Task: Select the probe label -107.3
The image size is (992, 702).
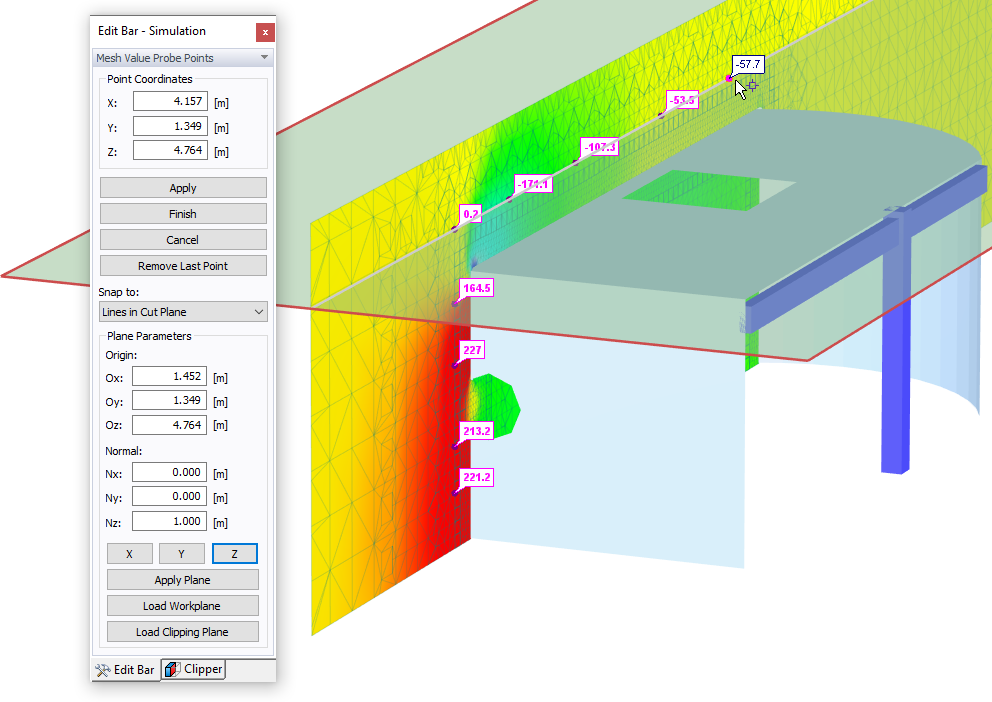Action: pos(600,147)
